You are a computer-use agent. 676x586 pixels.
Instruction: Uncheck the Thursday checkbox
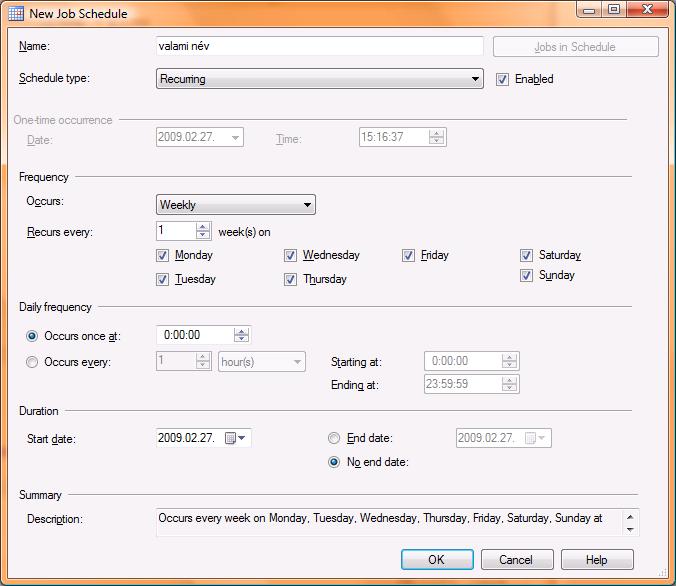coord(290,279)
